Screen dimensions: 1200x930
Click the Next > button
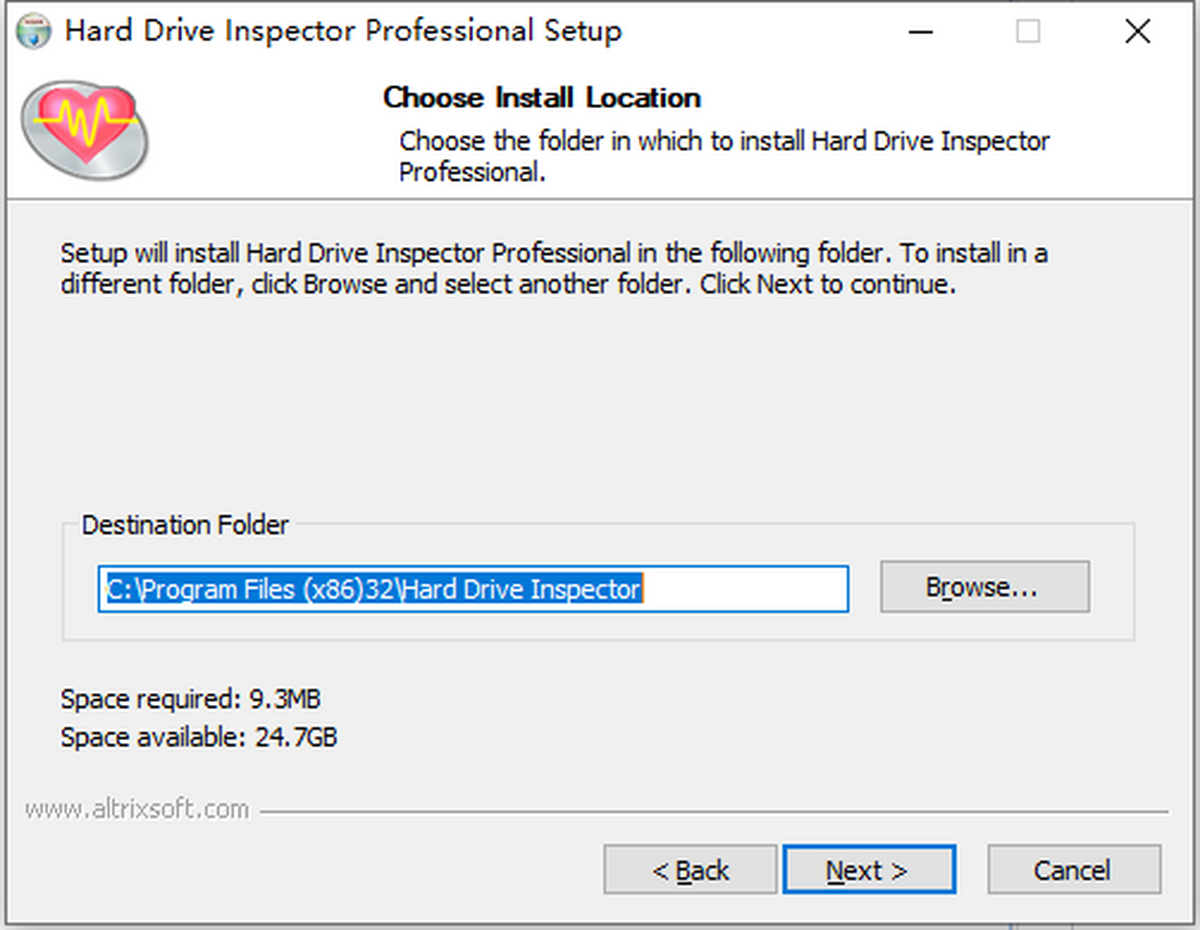click(869, 870)
